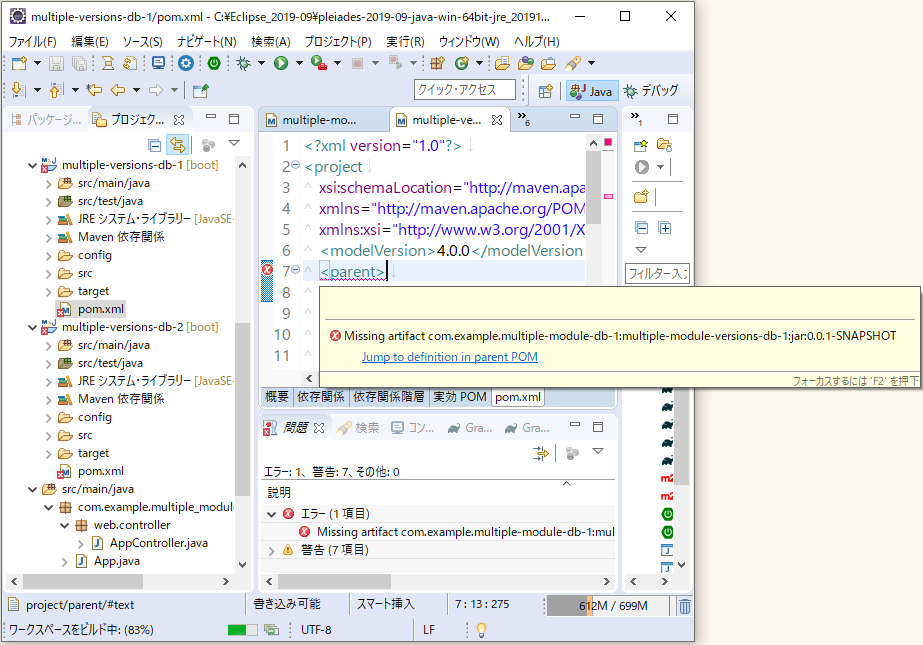Open the 実行(R) menu
Screen dimensions: 923x645
(x=405, y=42)
